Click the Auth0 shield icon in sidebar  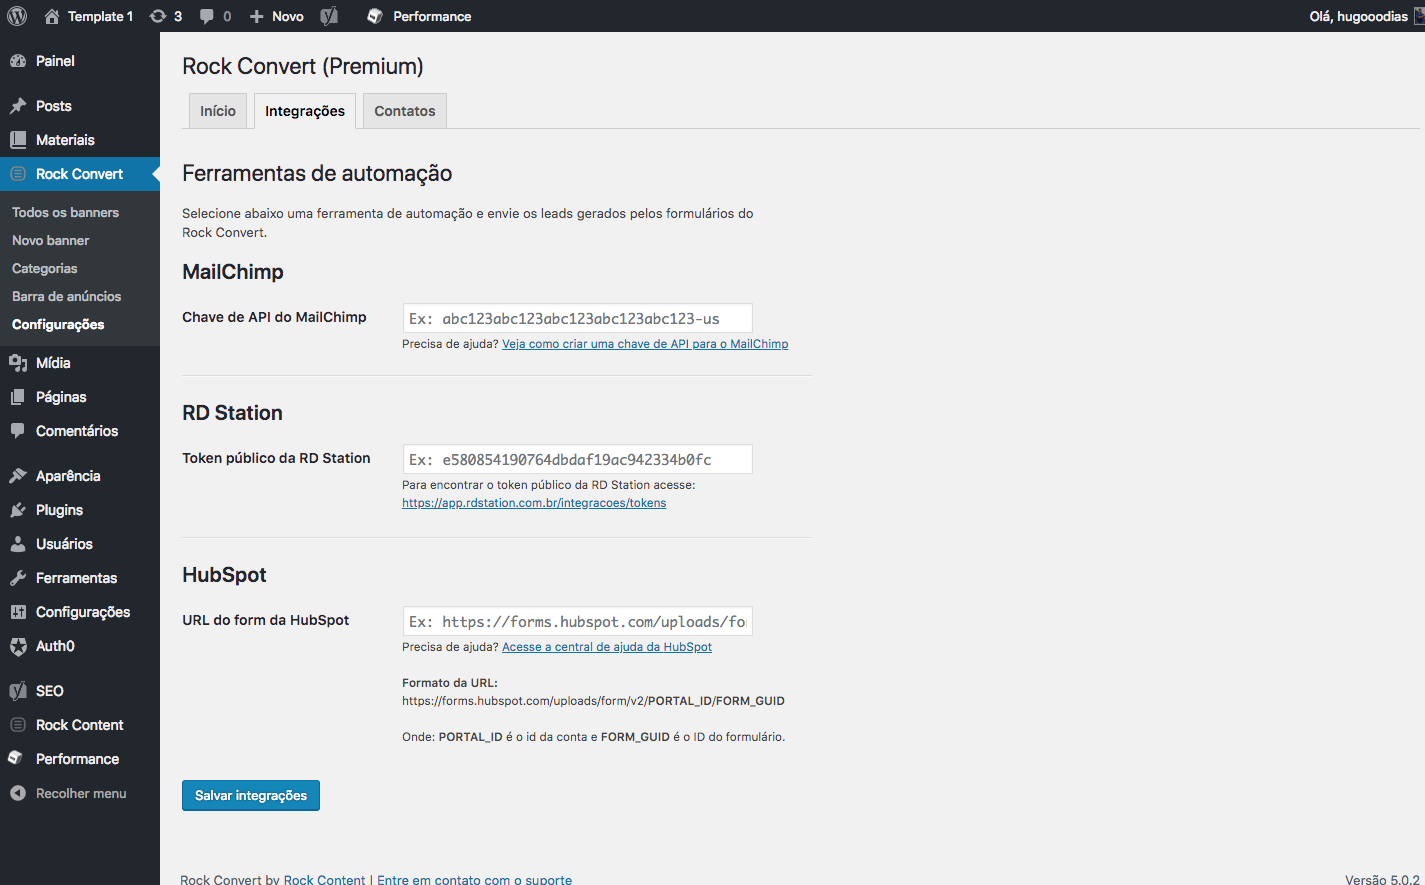18,646
